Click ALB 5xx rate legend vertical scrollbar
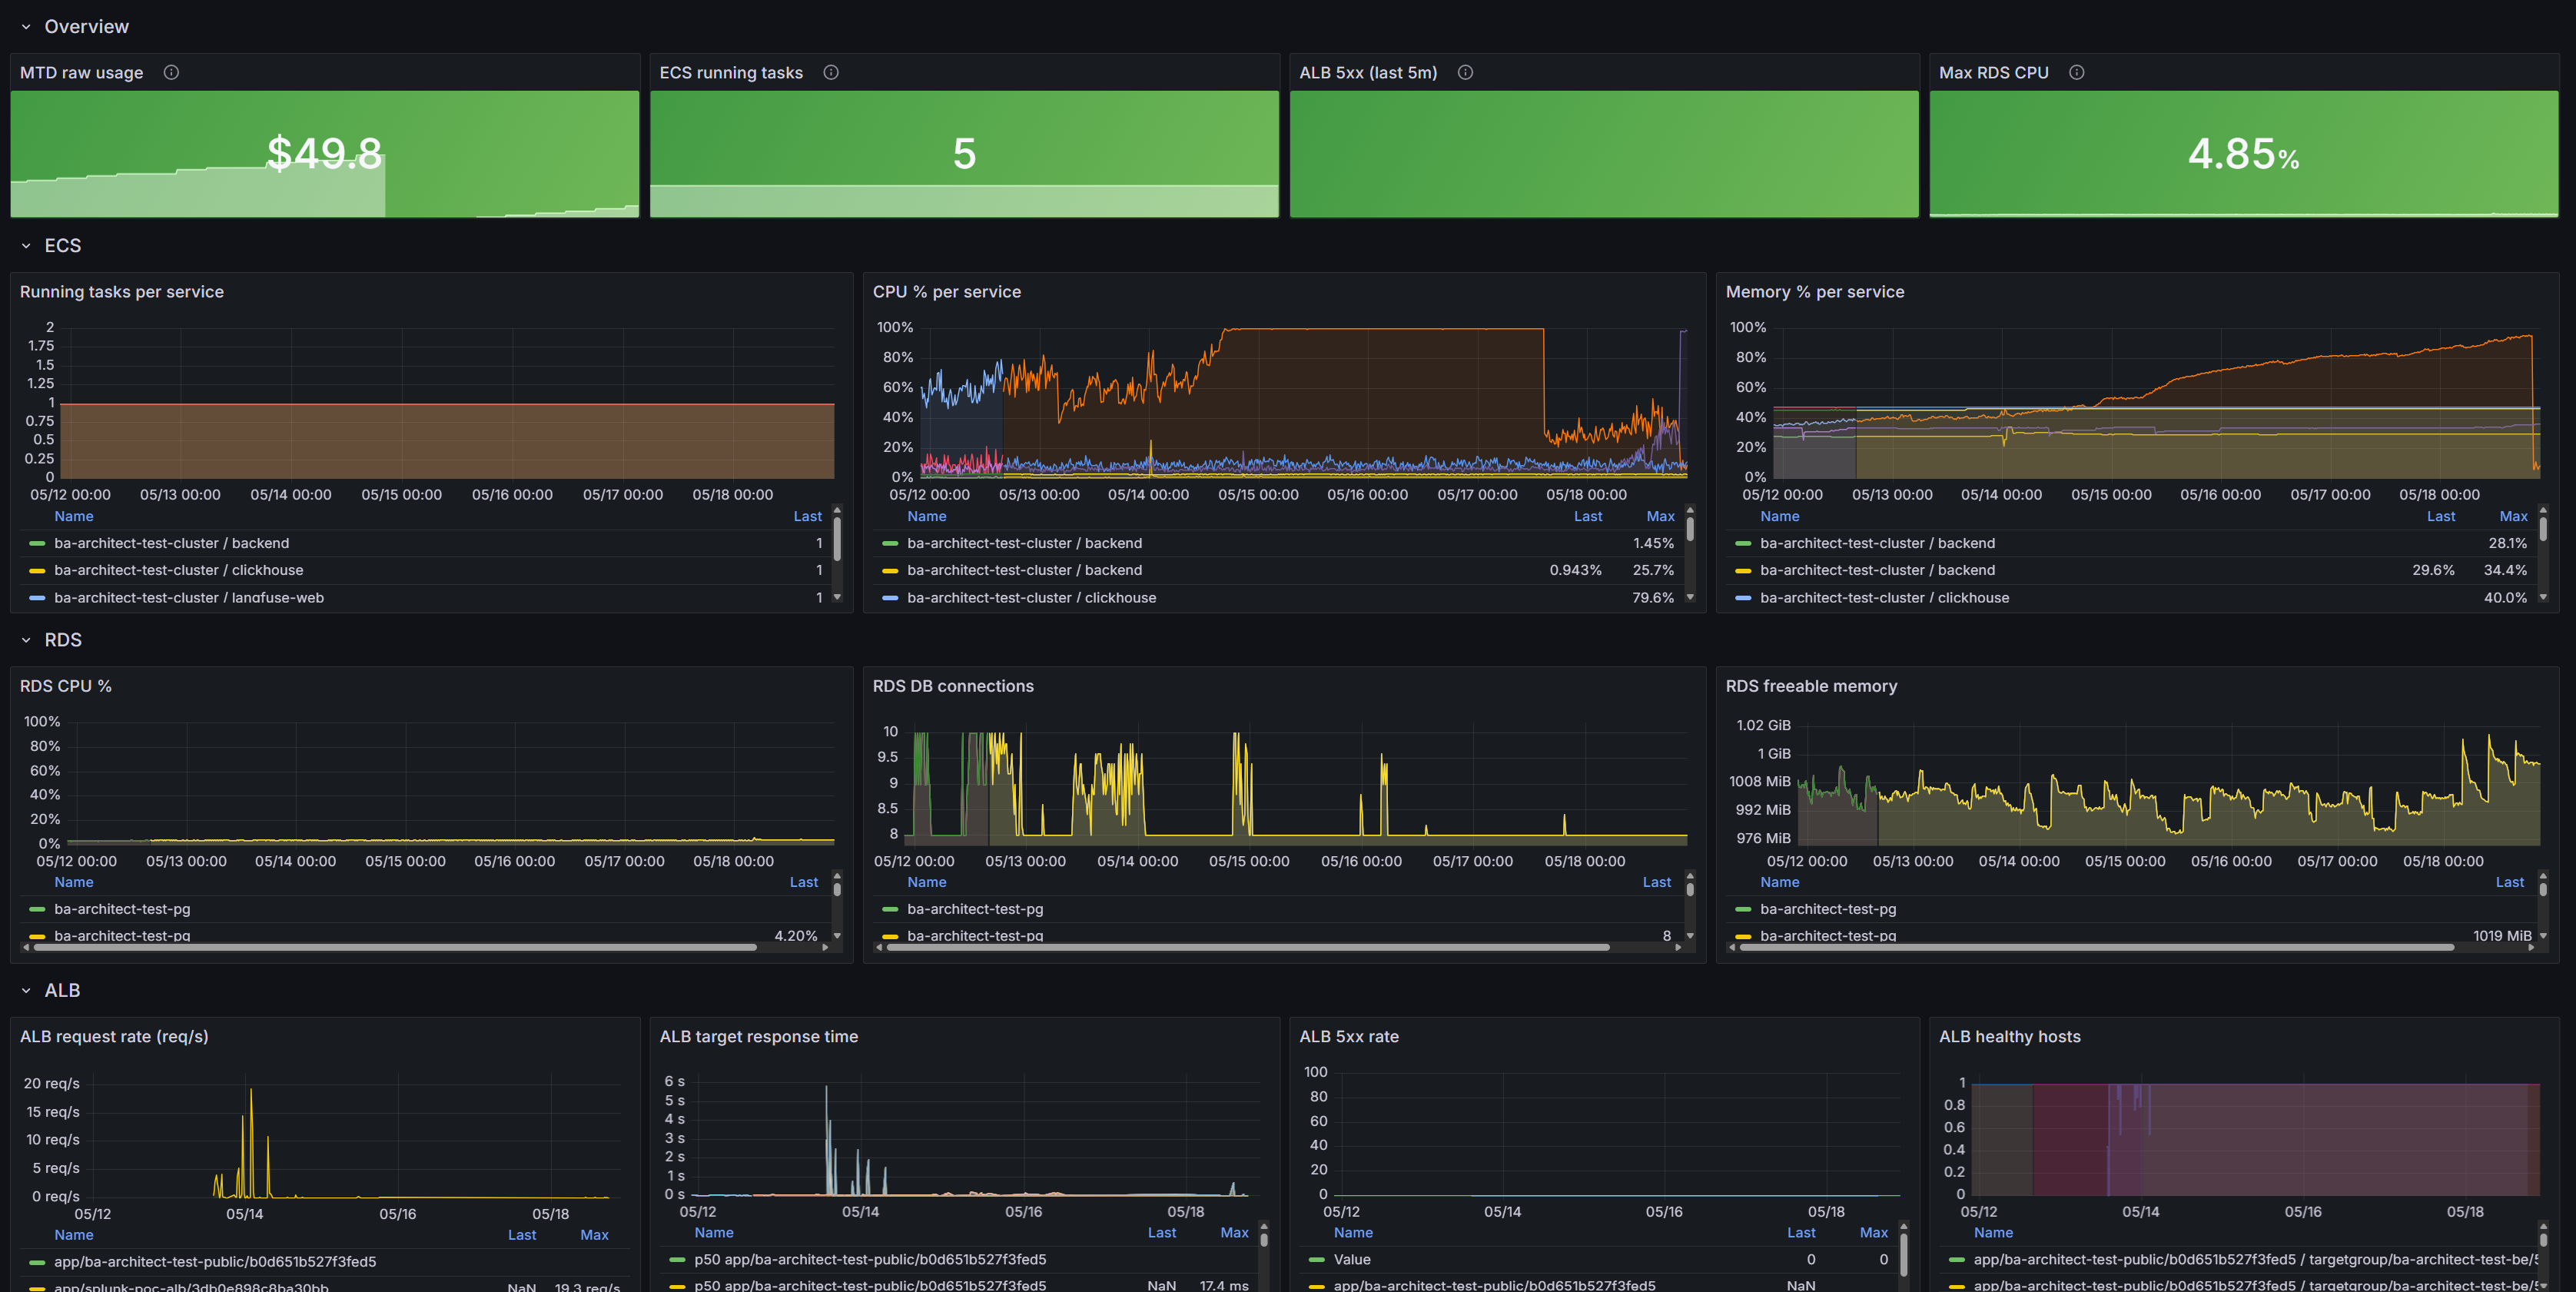Viewport: 2576px width, 1292px height. coord(1903,1255)
